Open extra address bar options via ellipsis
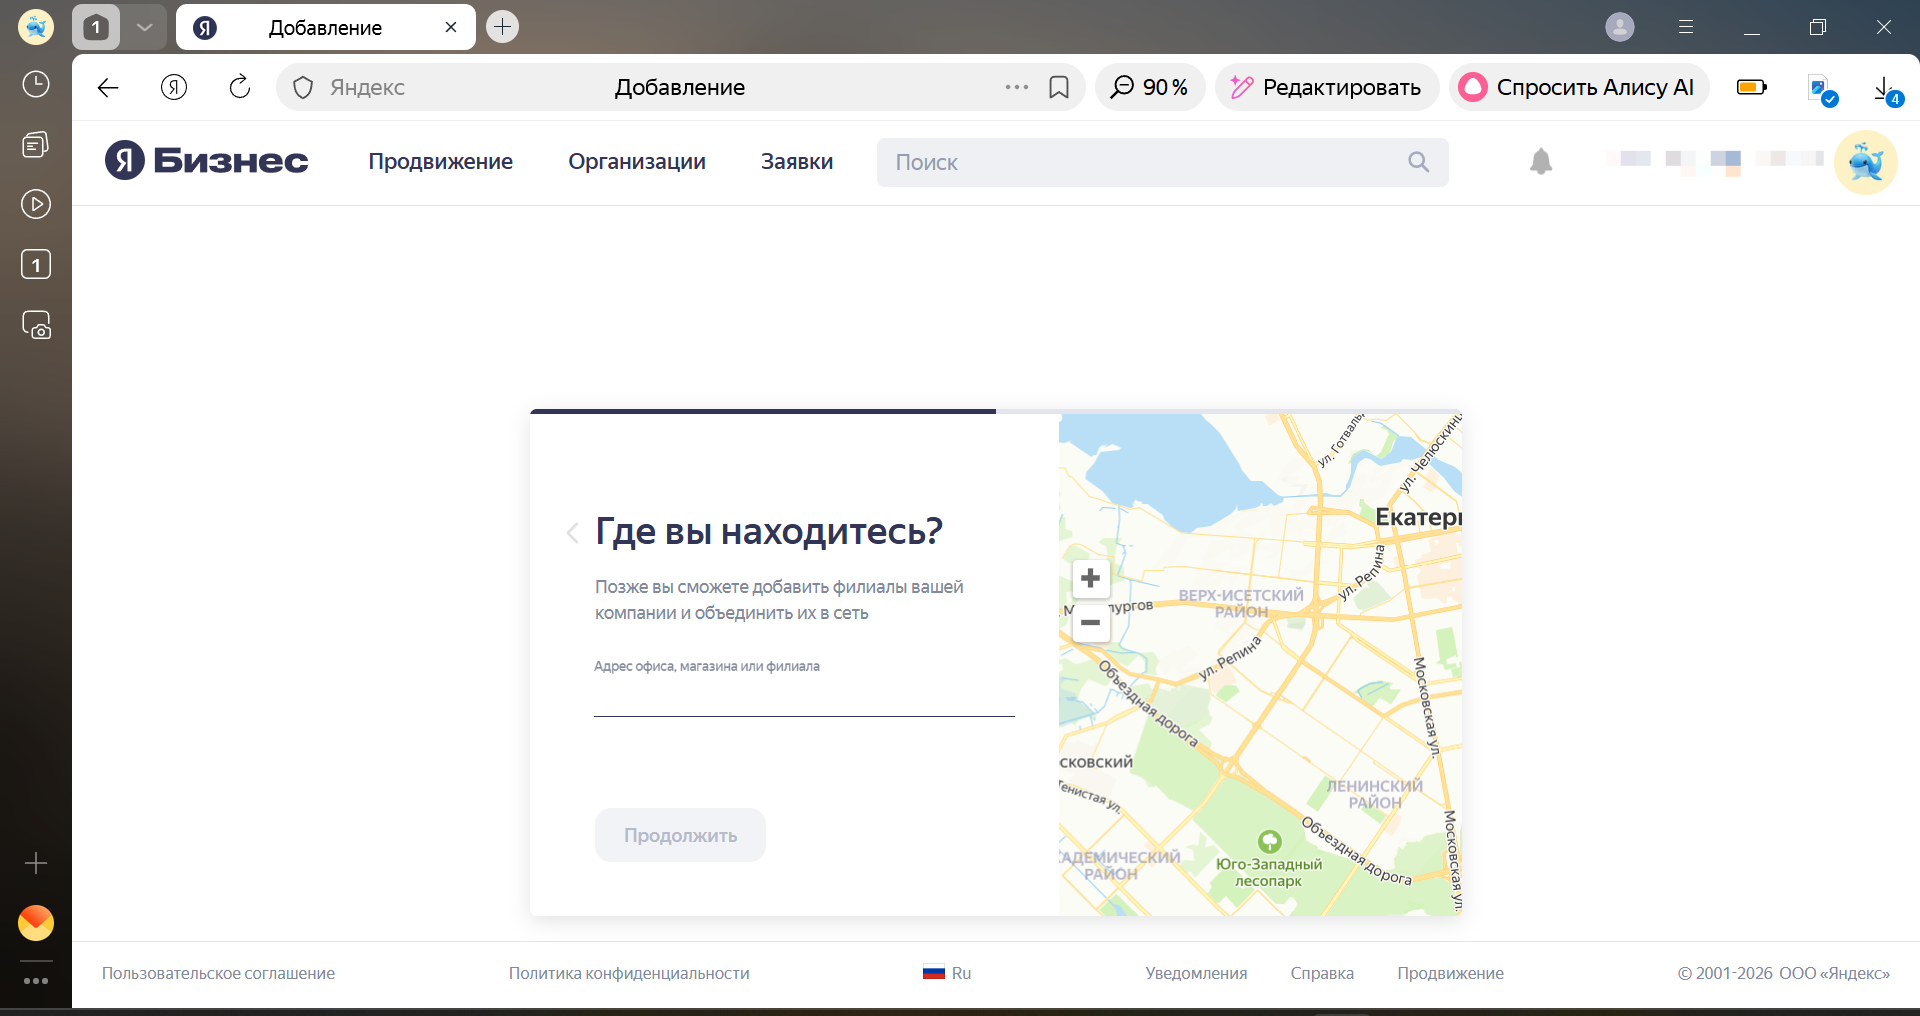The width and height of the screenshot is (1920, 1016). pos(1016,87)
